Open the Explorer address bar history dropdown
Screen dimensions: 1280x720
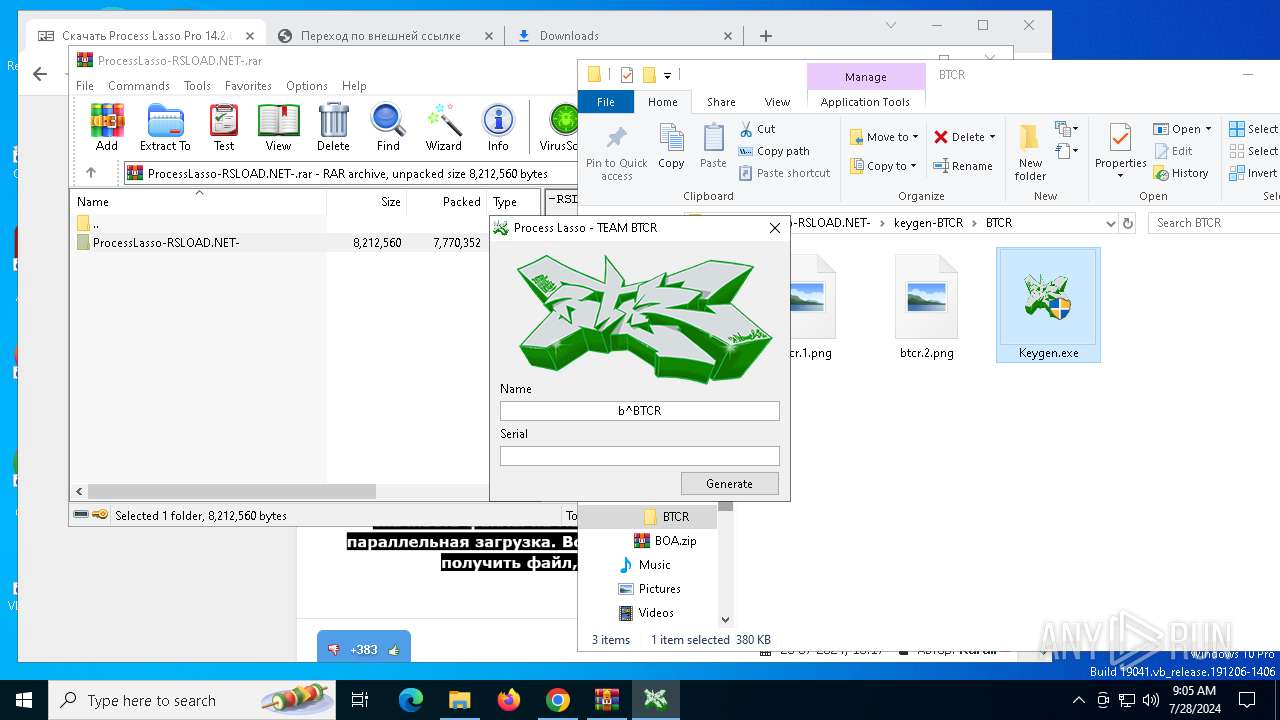pos(1110,223)
